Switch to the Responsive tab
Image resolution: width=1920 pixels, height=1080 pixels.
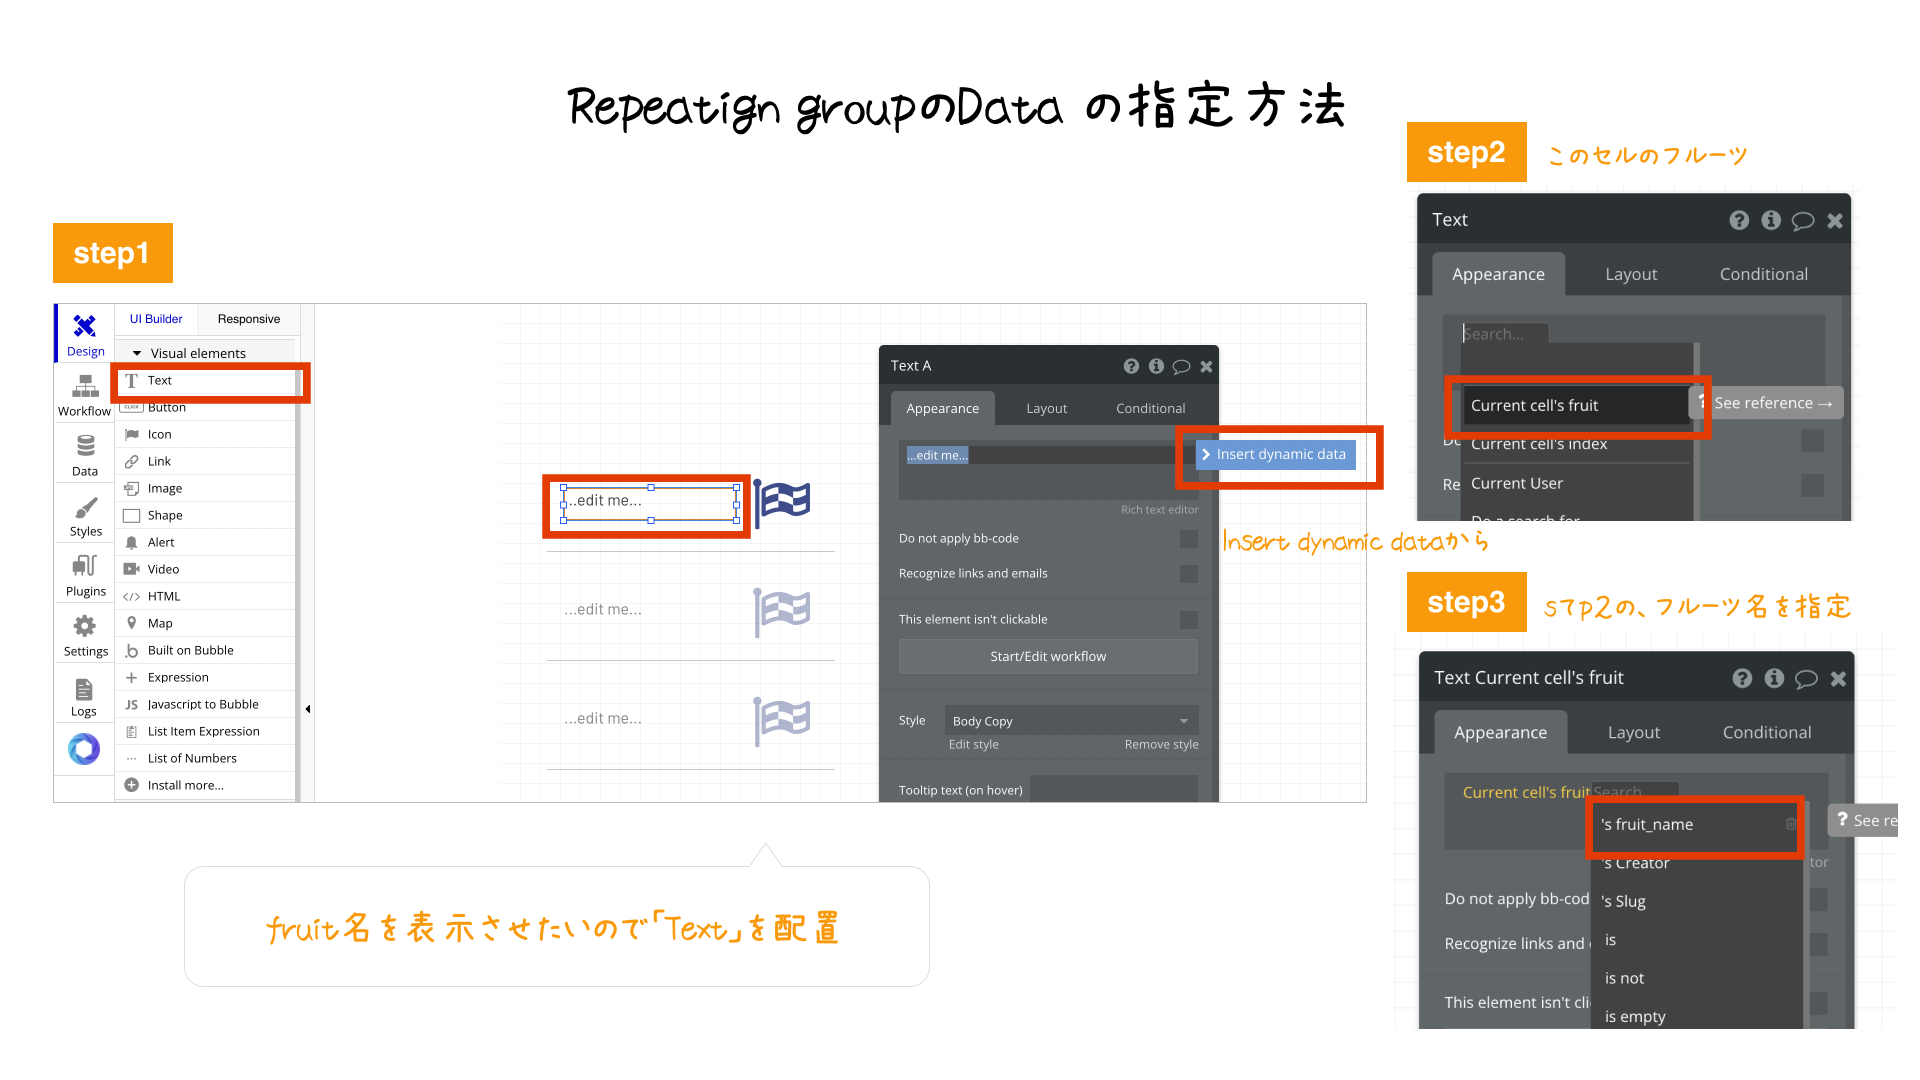point(248,319)
